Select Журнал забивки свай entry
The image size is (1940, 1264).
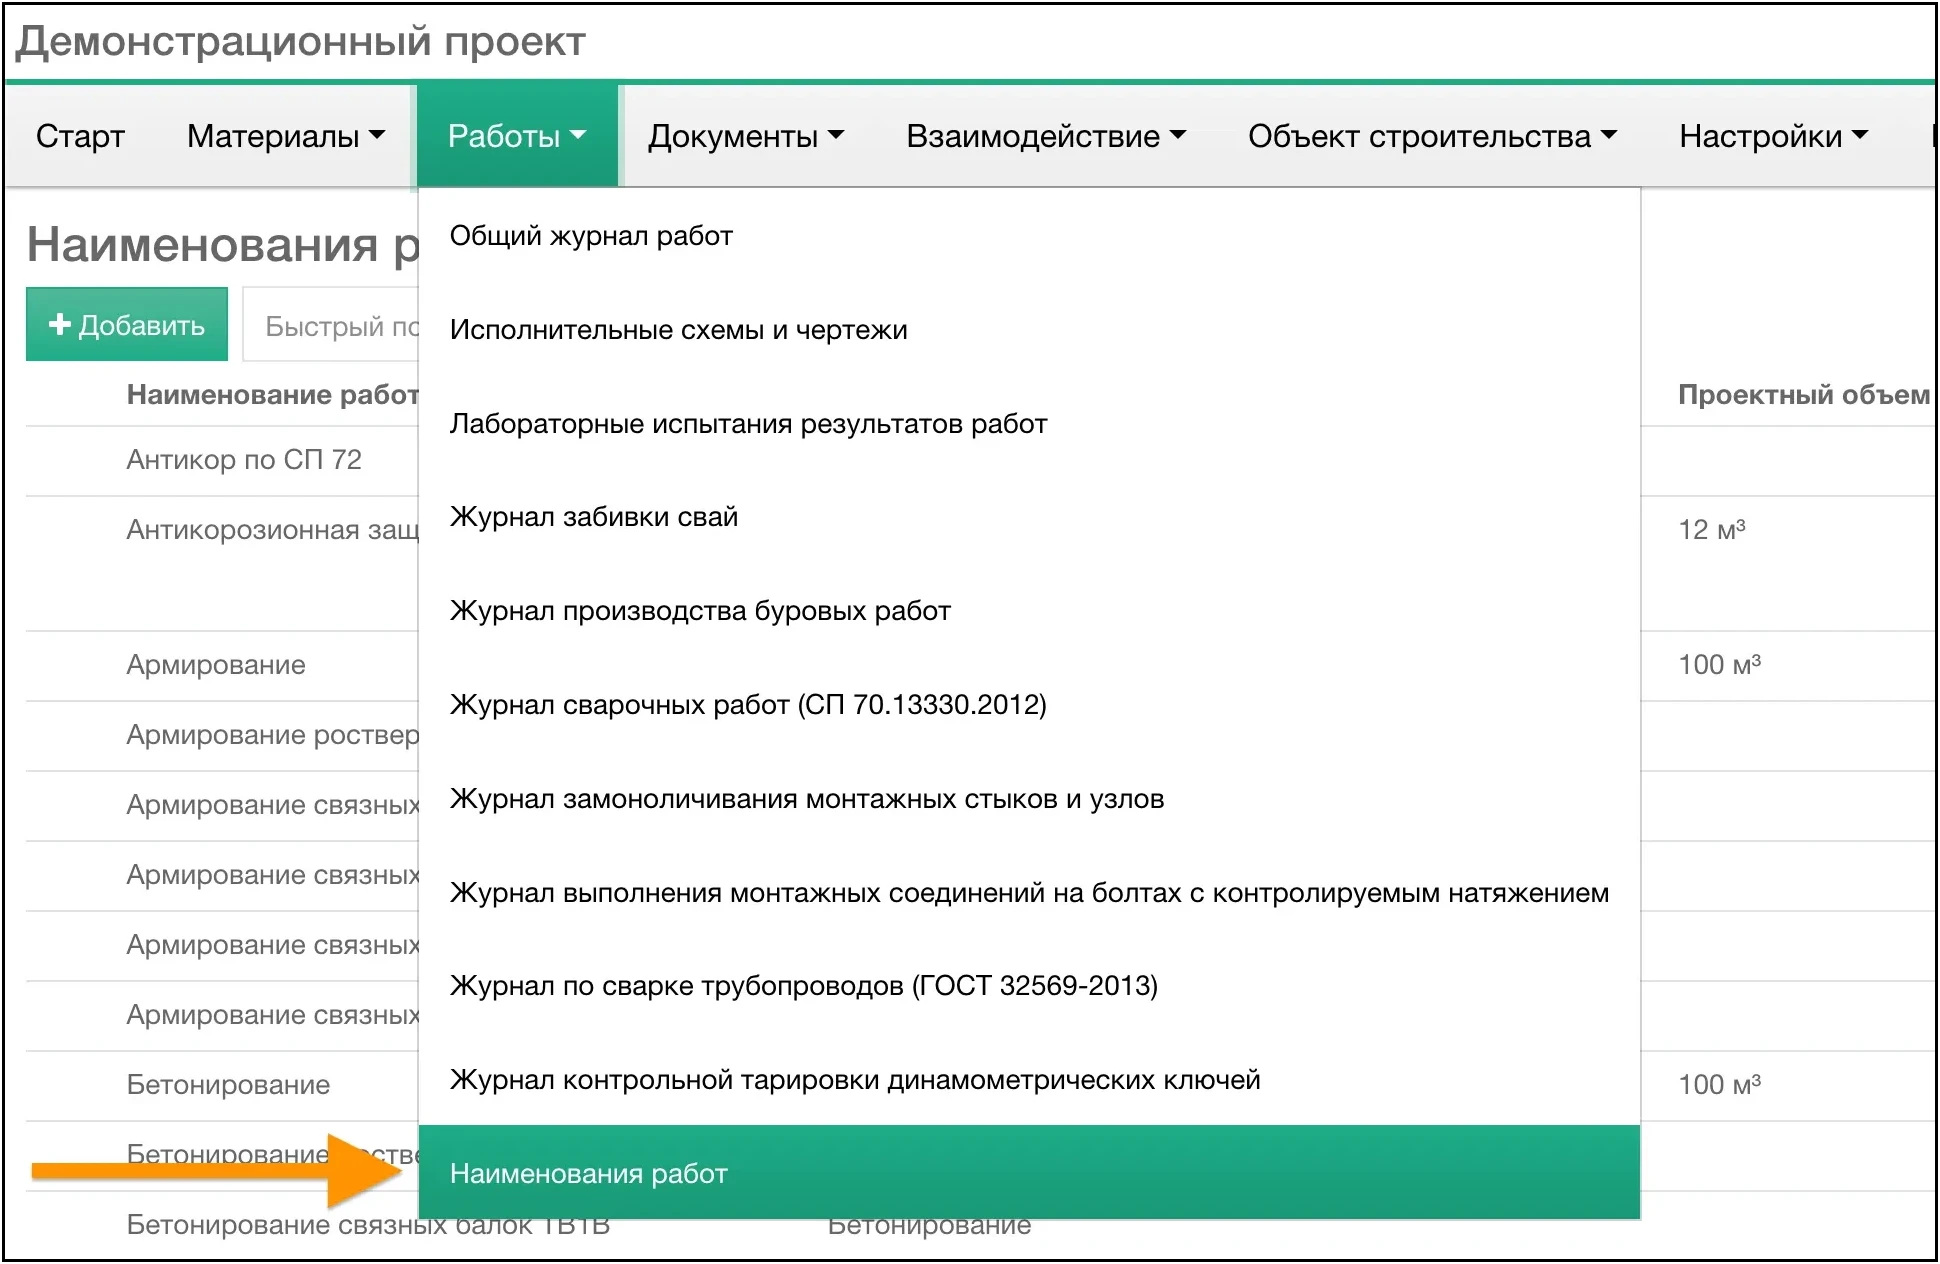pos(594,517)
